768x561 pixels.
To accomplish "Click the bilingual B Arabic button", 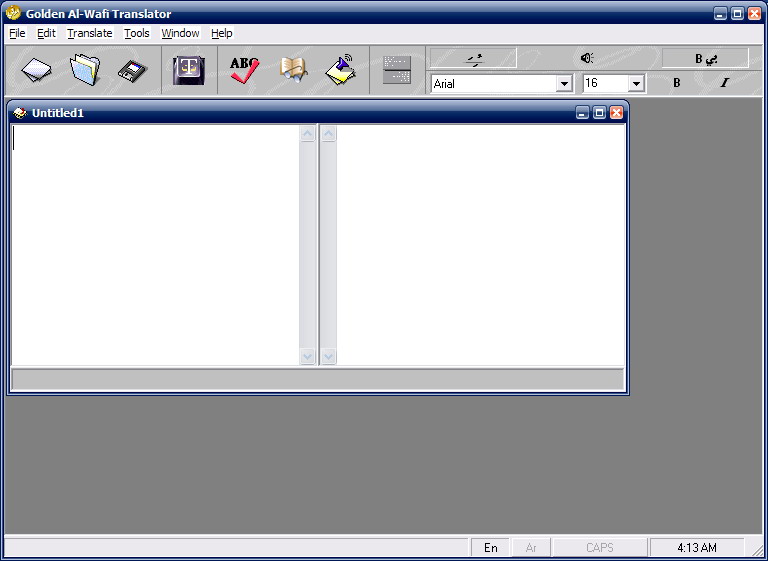I will point(705,58).
